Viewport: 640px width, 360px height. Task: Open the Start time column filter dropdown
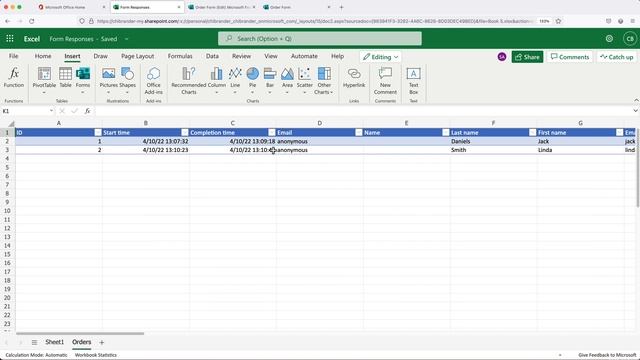(x=184, y=132)
